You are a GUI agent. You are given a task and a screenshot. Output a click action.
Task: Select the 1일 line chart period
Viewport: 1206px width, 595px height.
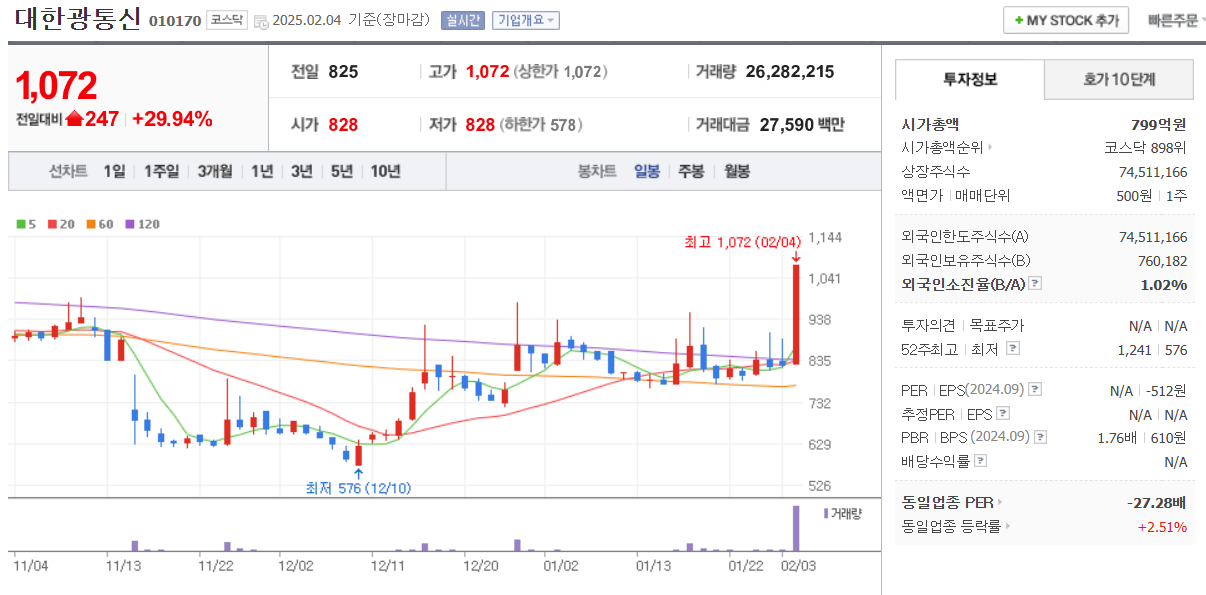pos(114,171)
